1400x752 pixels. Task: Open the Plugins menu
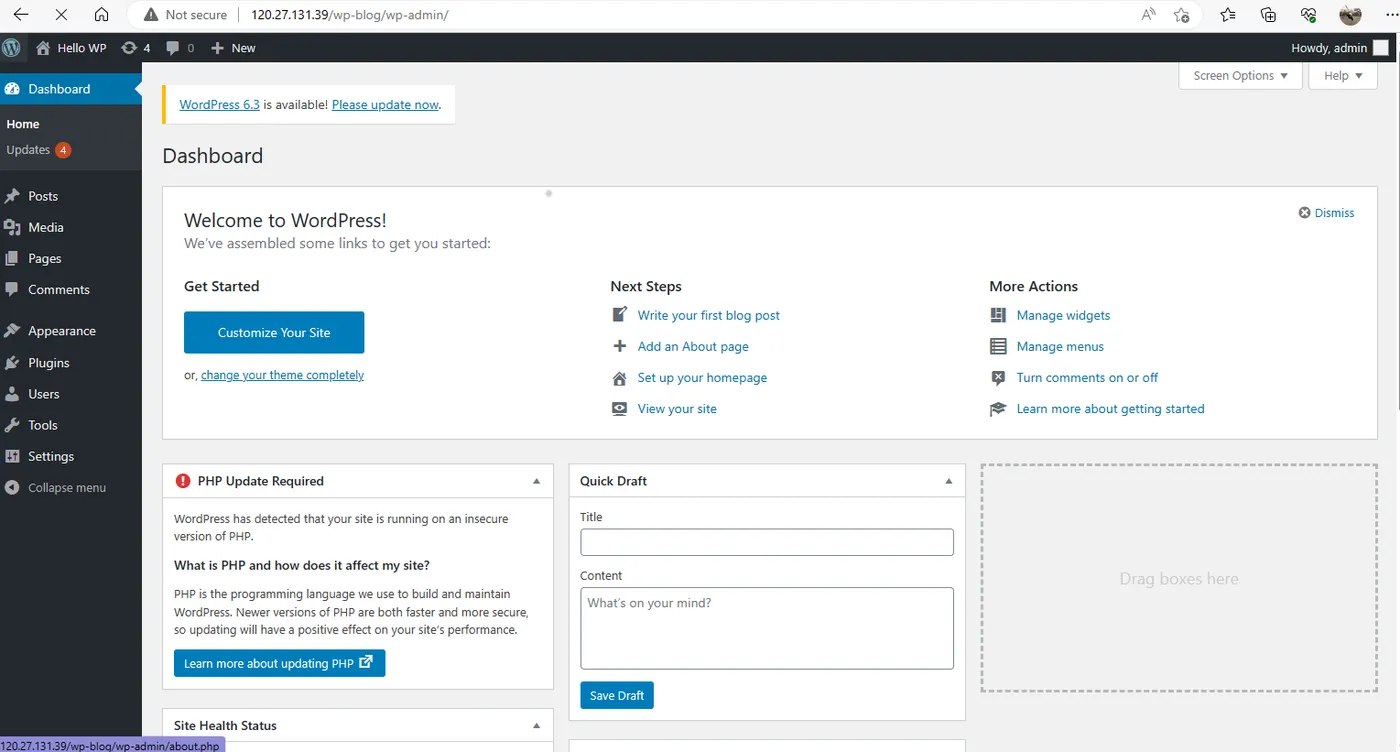71,363
